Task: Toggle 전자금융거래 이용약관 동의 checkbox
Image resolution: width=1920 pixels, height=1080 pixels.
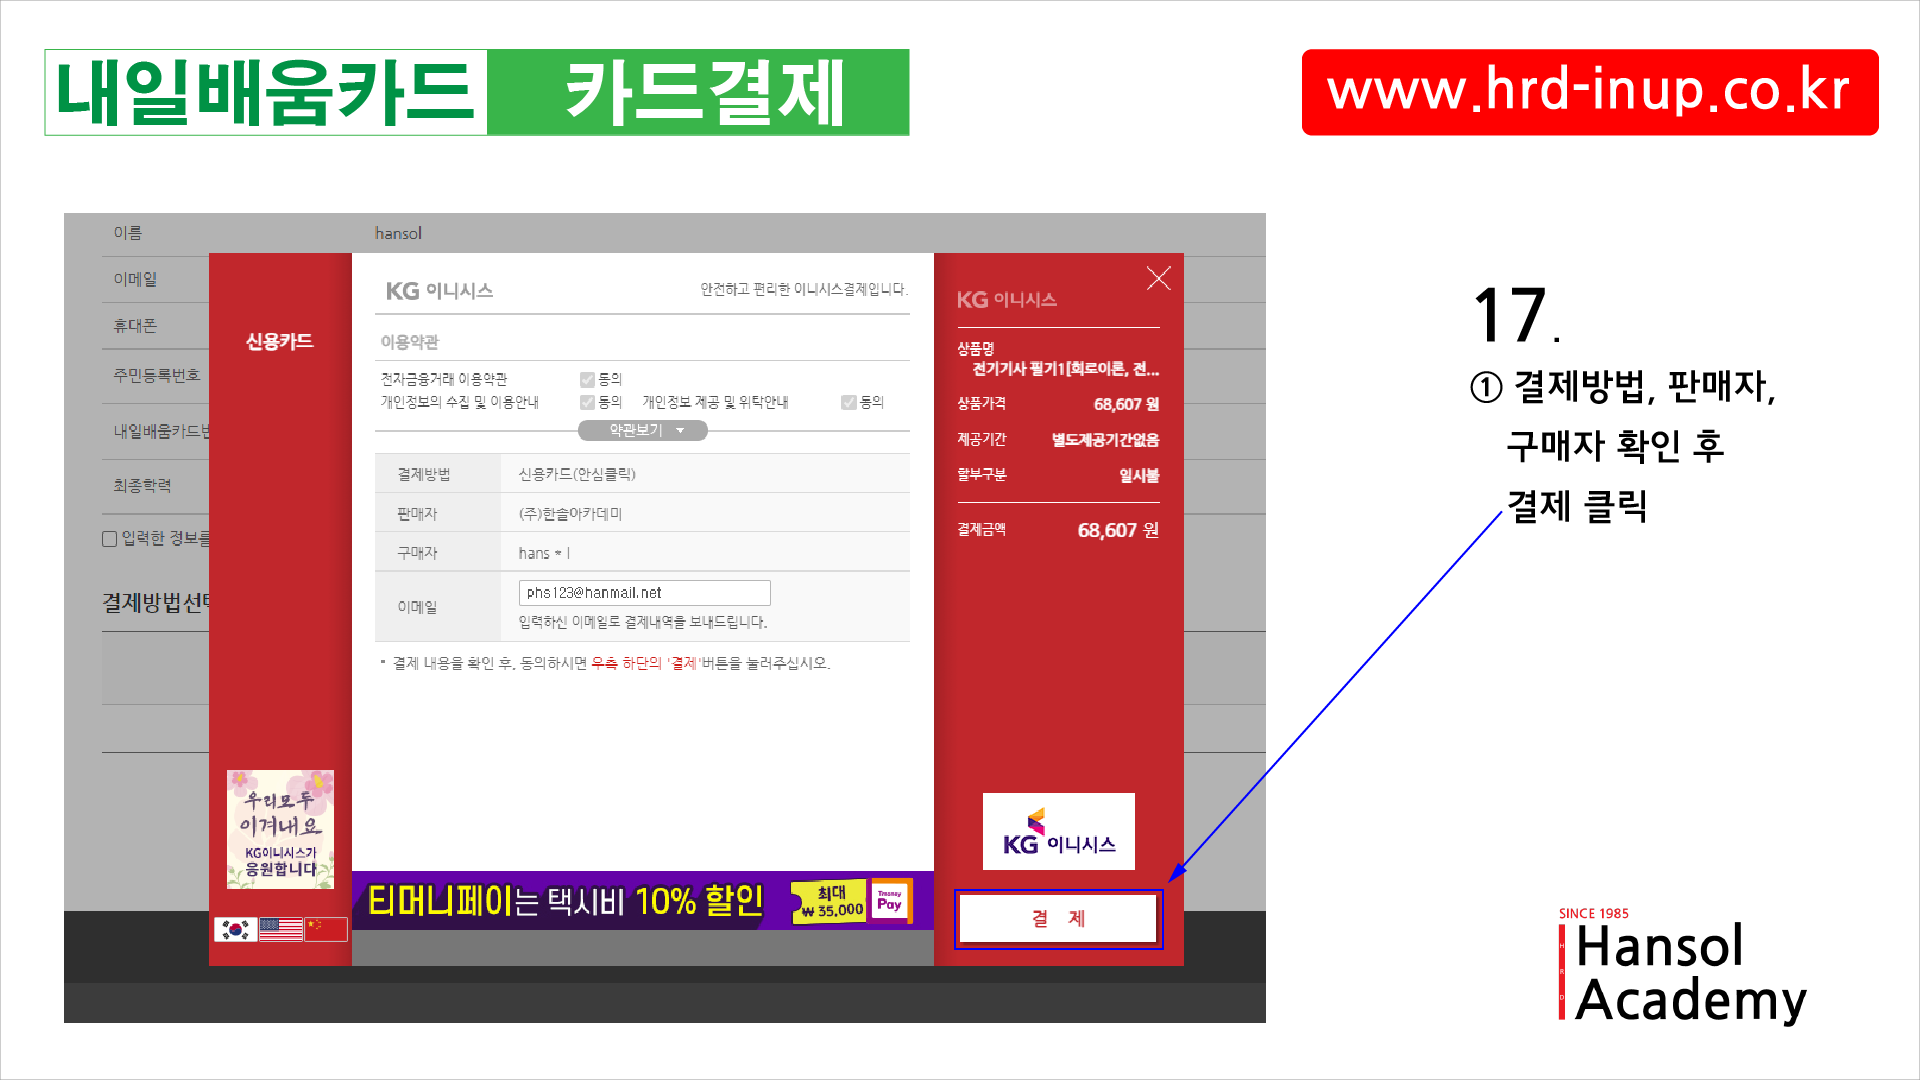Action: [x=587, y=379]
